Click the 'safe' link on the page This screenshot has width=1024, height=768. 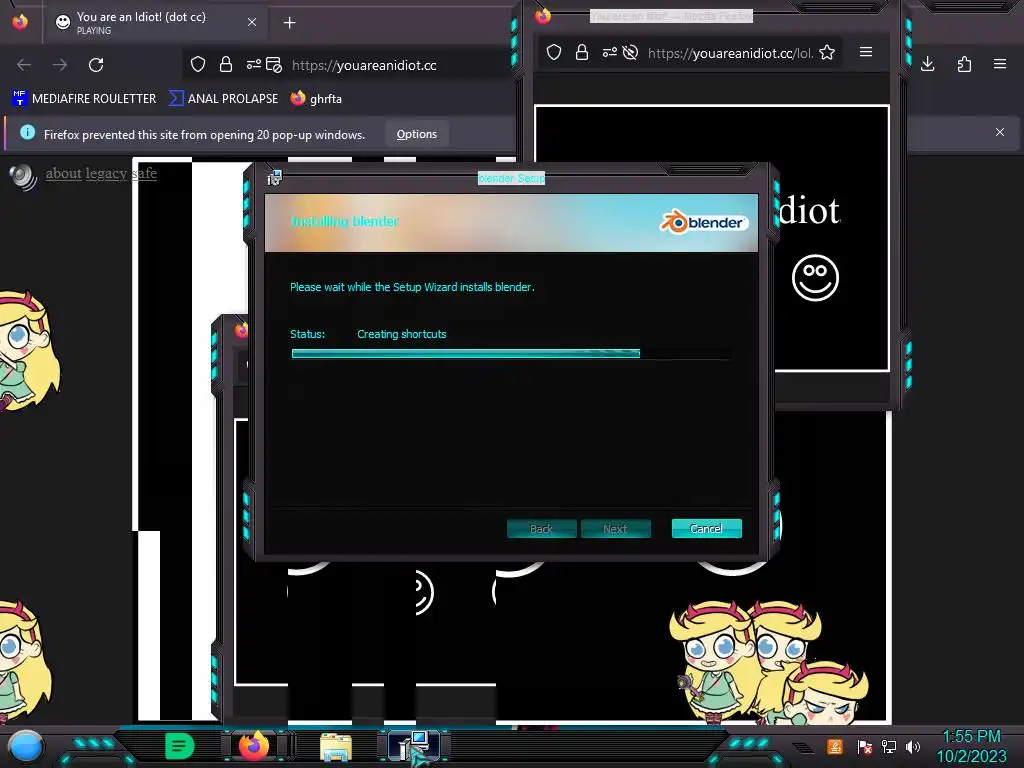[144, 173]
